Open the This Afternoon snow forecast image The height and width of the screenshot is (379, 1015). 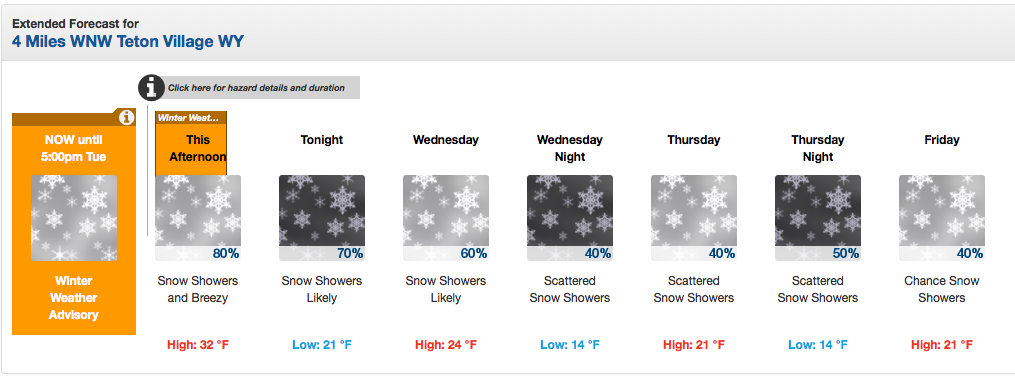(198, 218)
